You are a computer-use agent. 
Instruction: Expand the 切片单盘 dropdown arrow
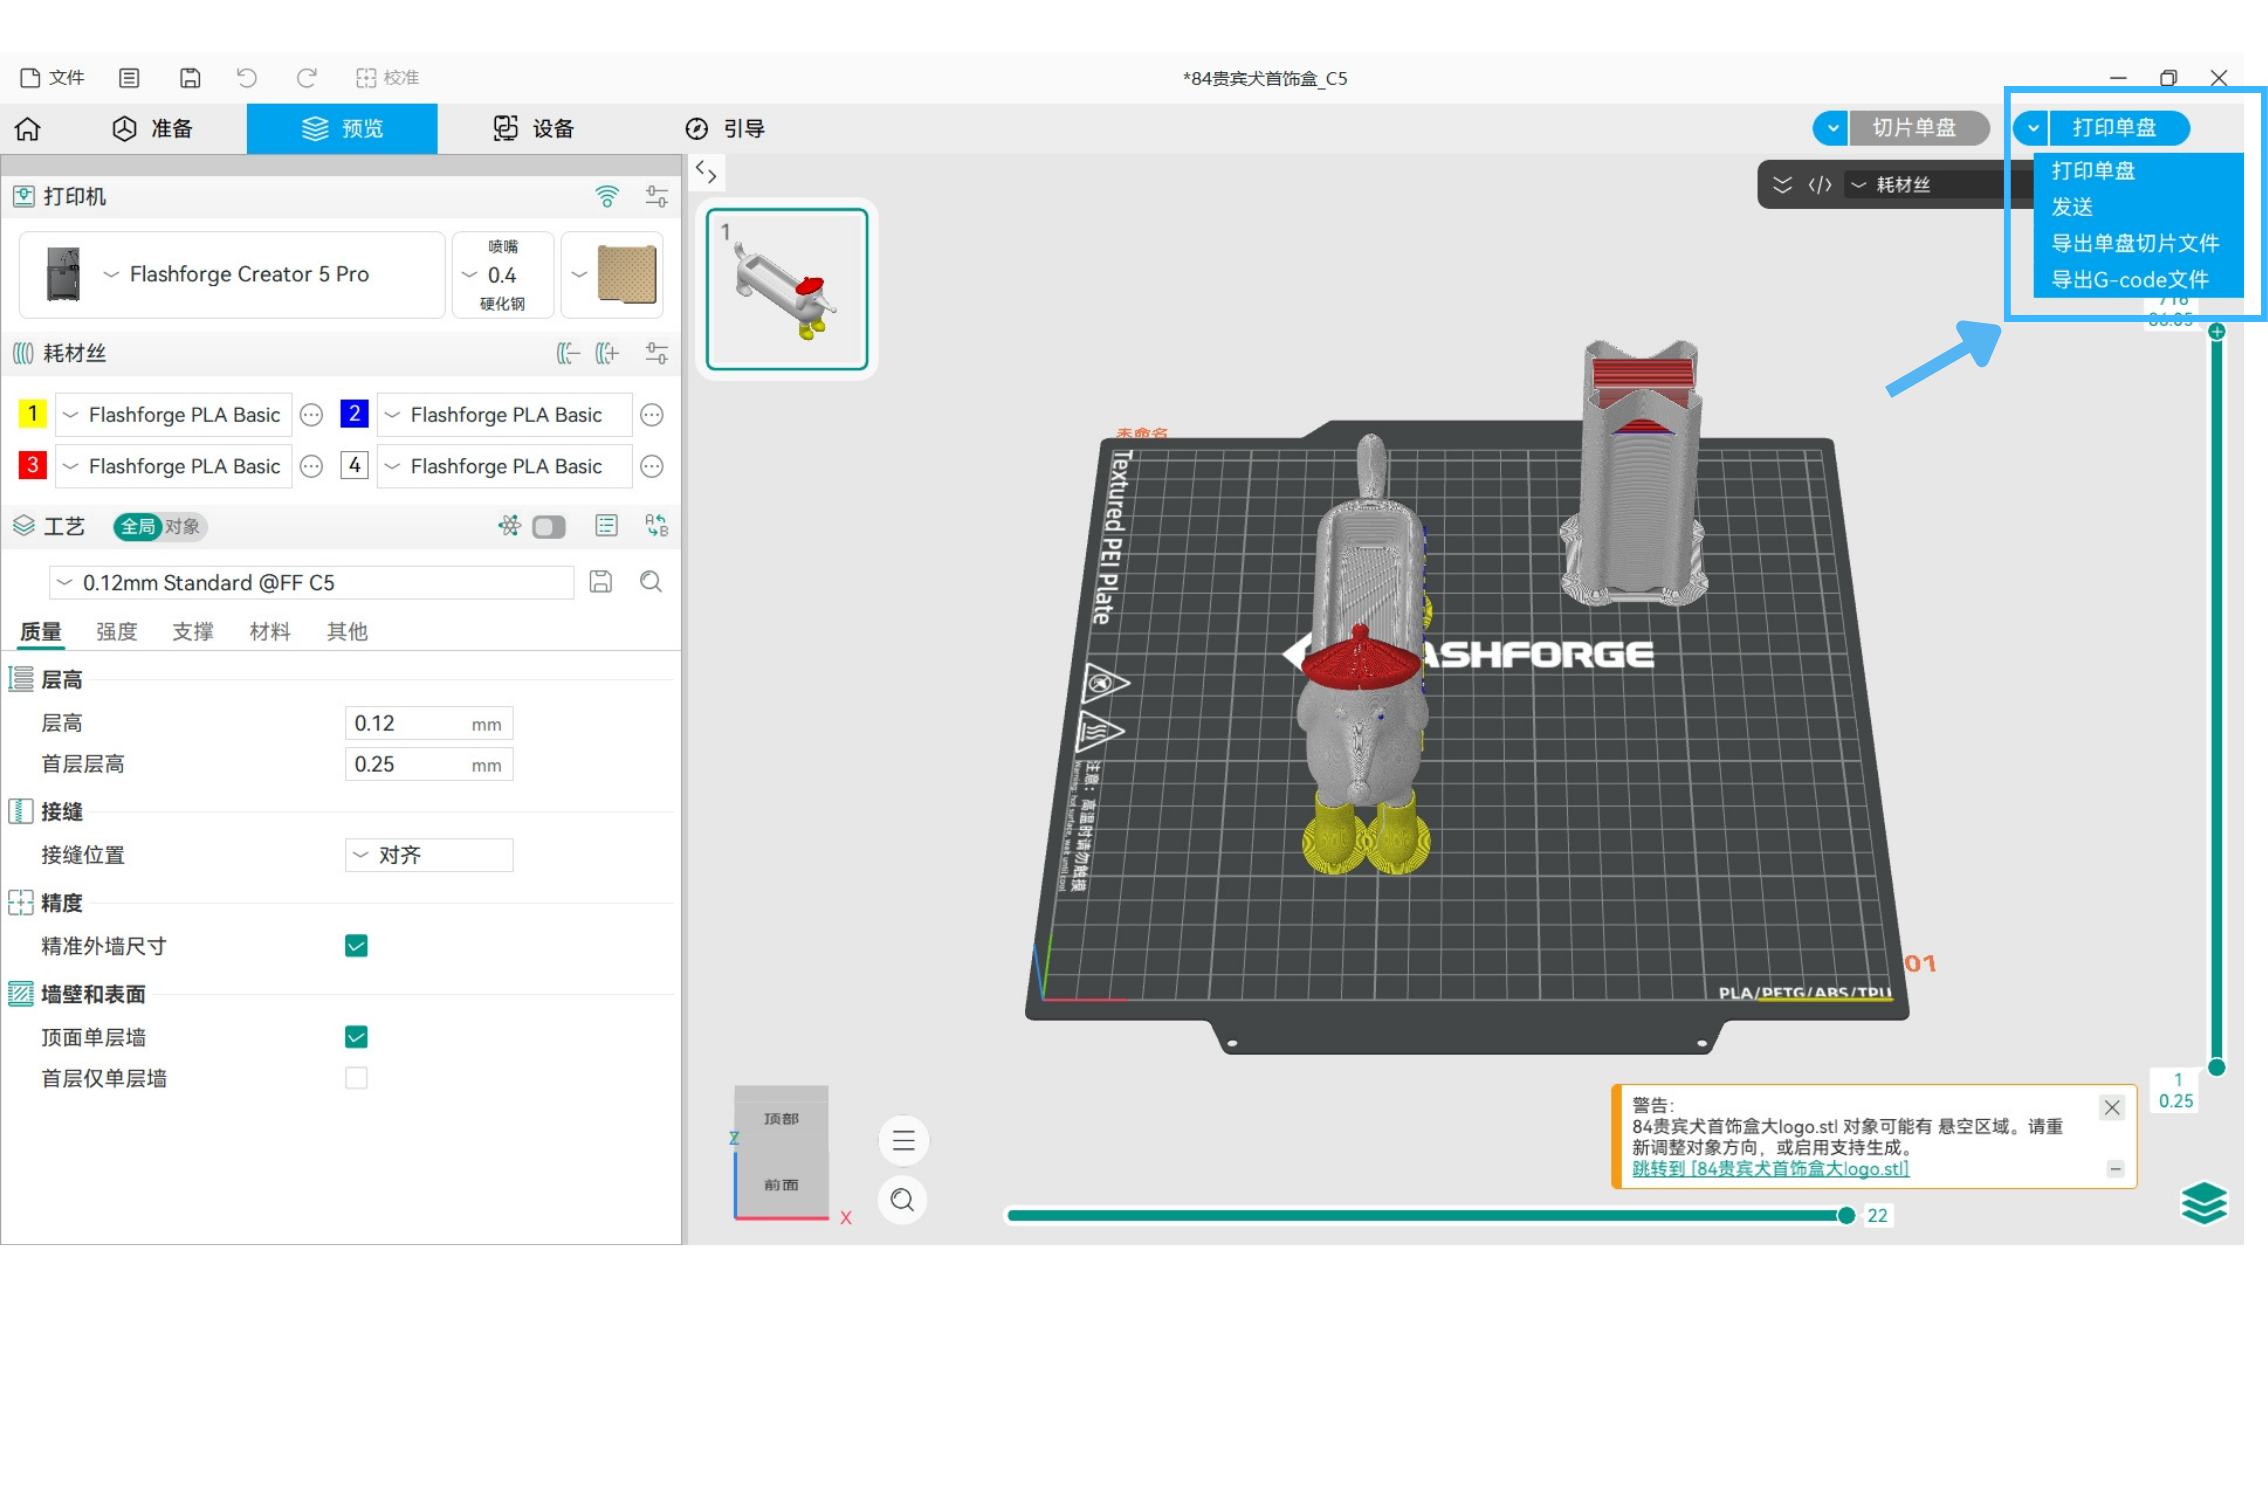click(1831, 128)
